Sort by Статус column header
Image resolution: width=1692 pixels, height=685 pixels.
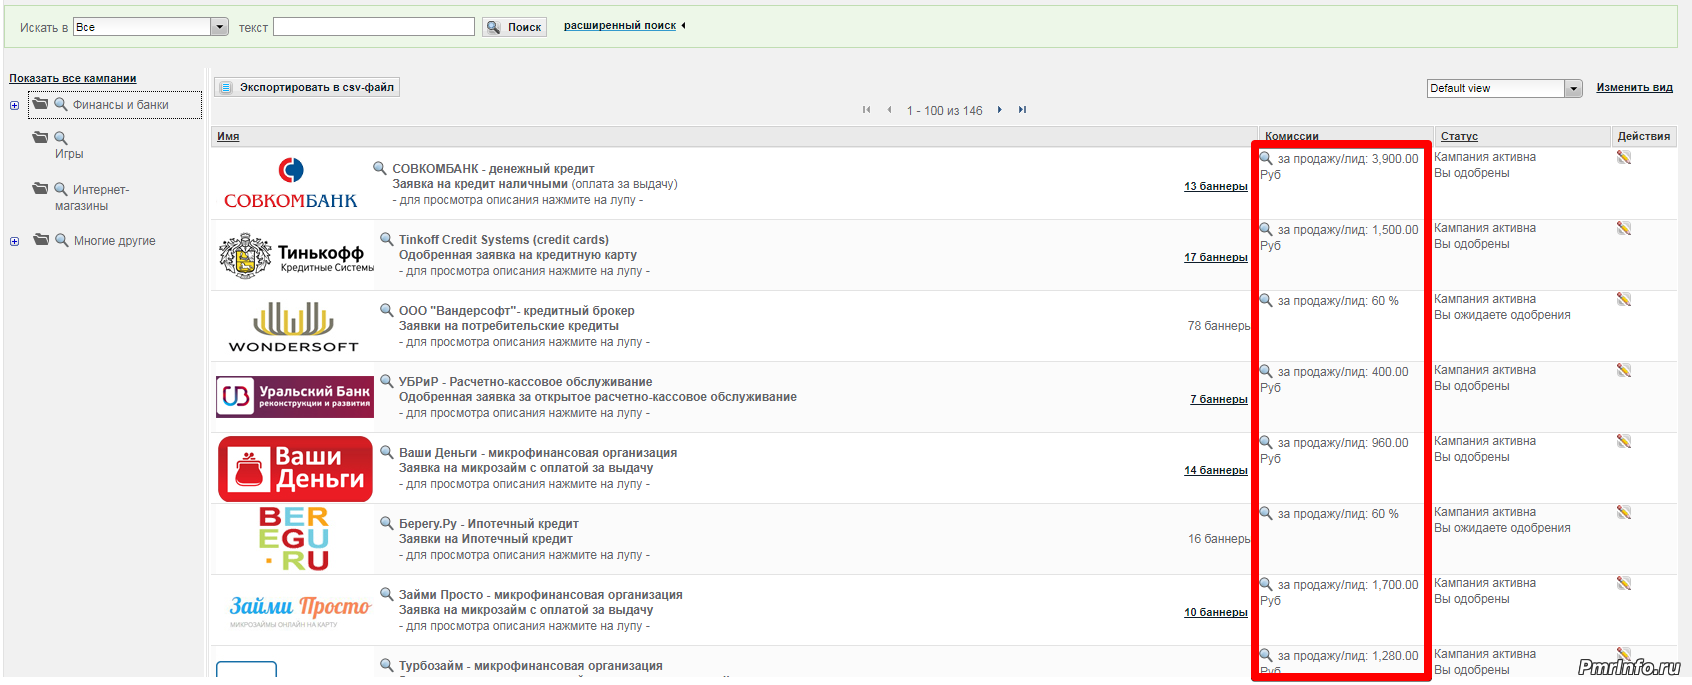pyautogui.click(x=1459, y=136)
